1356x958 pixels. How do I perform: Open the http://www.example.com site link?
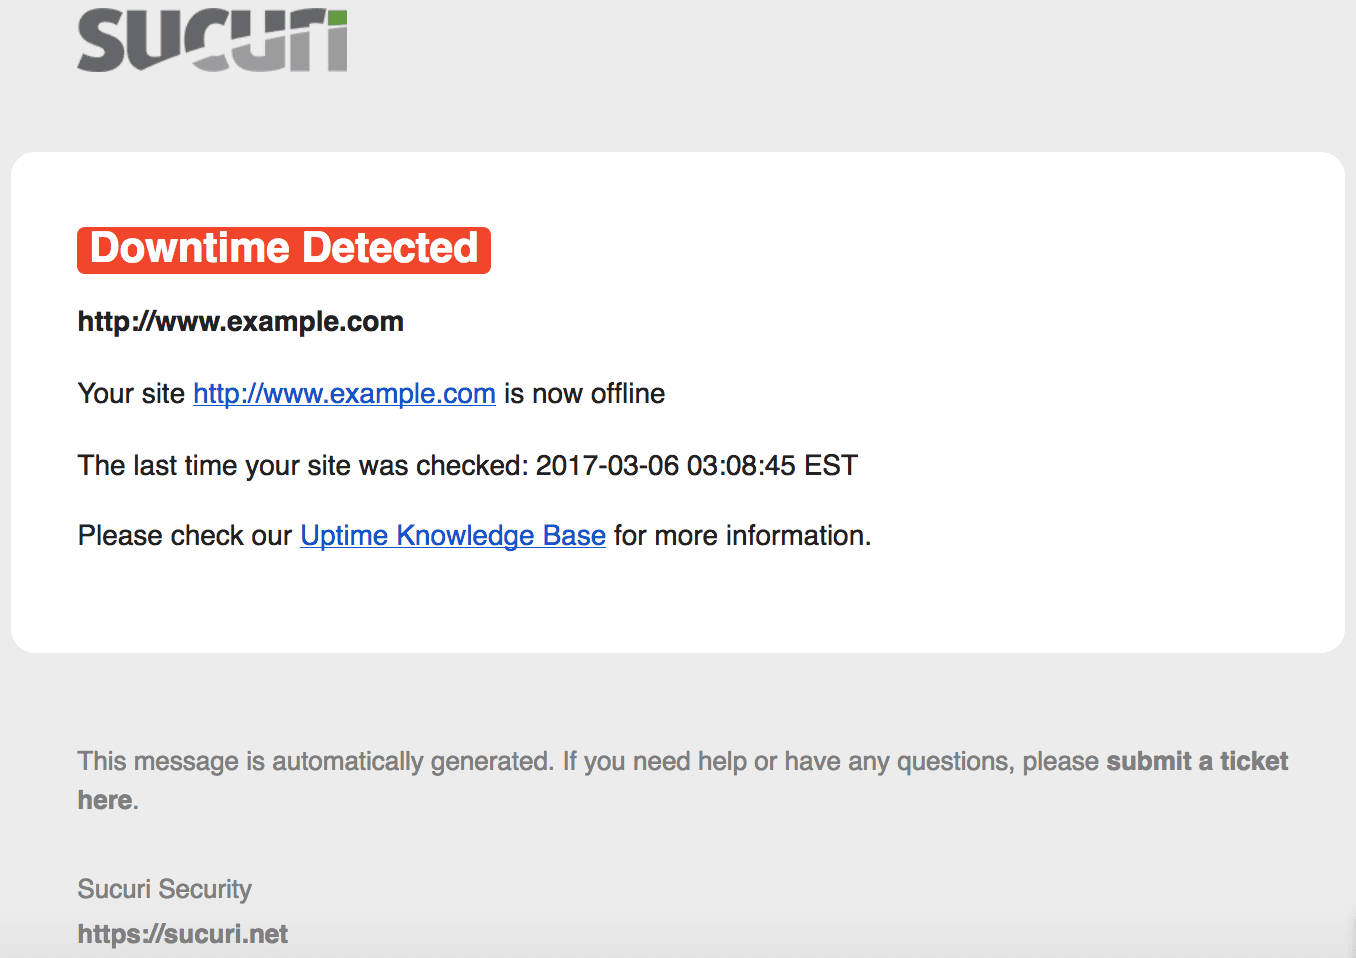[x=344, y=394]
